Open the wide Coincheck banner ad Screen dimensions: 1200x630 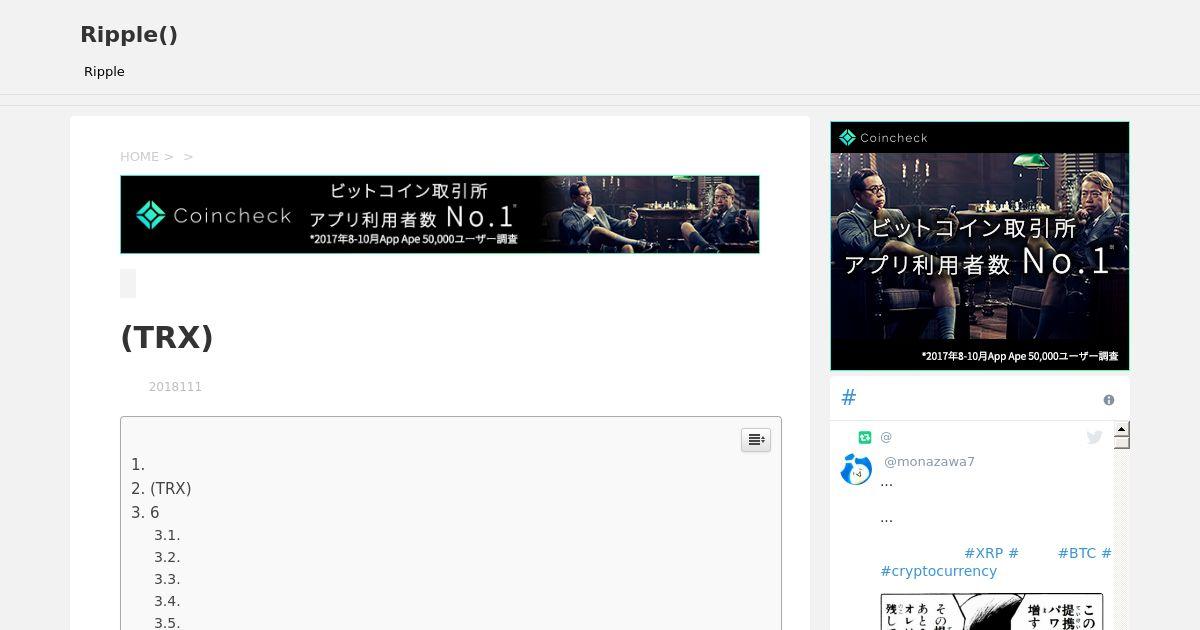[x=440, y=214]
